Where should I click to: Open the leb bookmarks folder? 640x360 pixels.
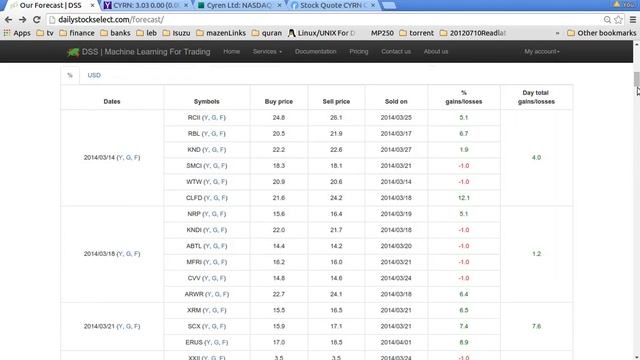point(147,33)
